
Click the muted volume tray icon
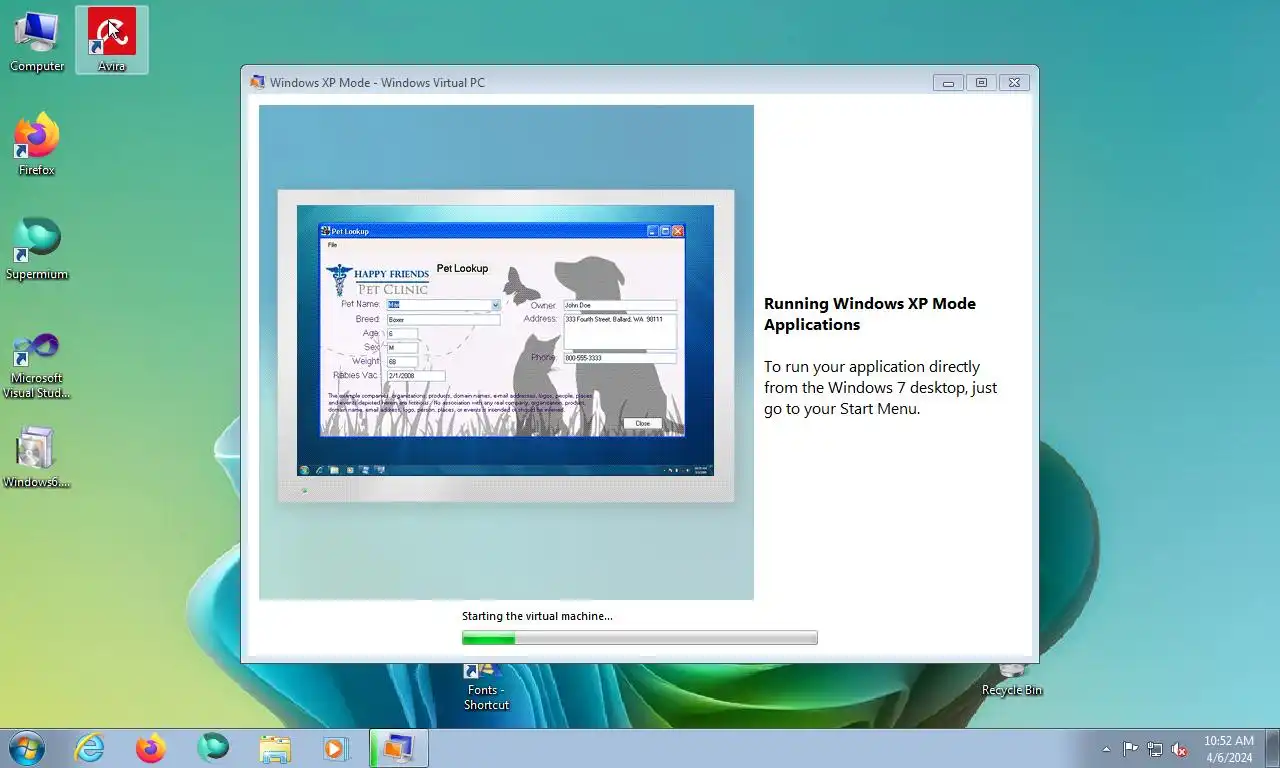click(x=1180, y=748)
